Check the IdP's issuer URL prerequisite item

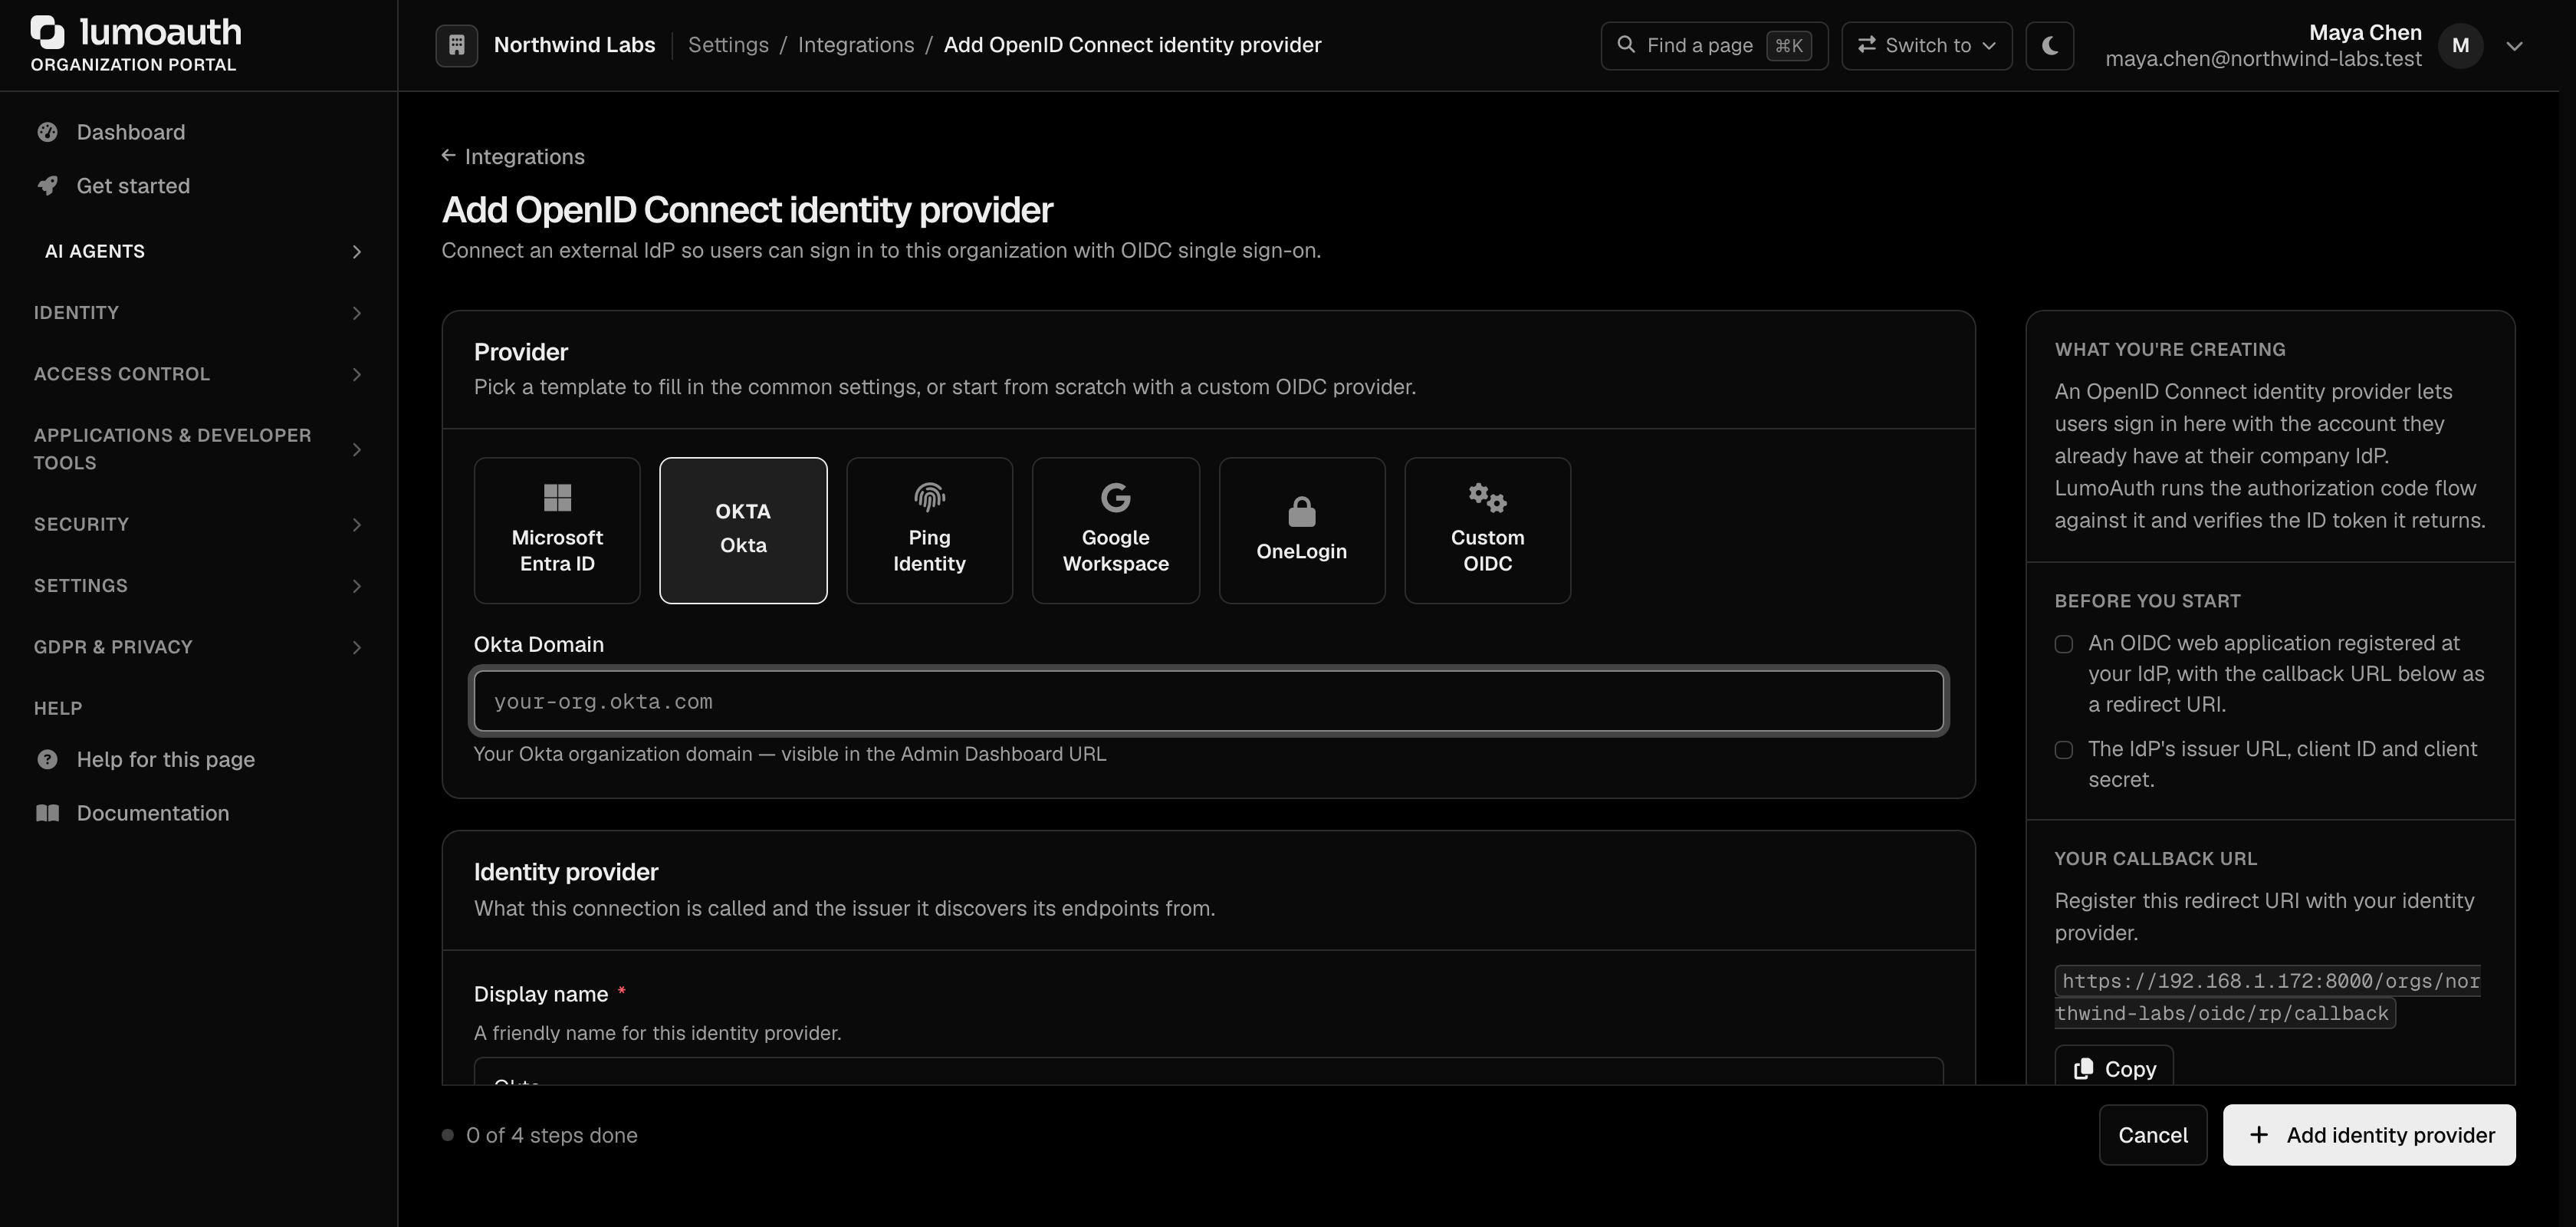point(2063,750)
